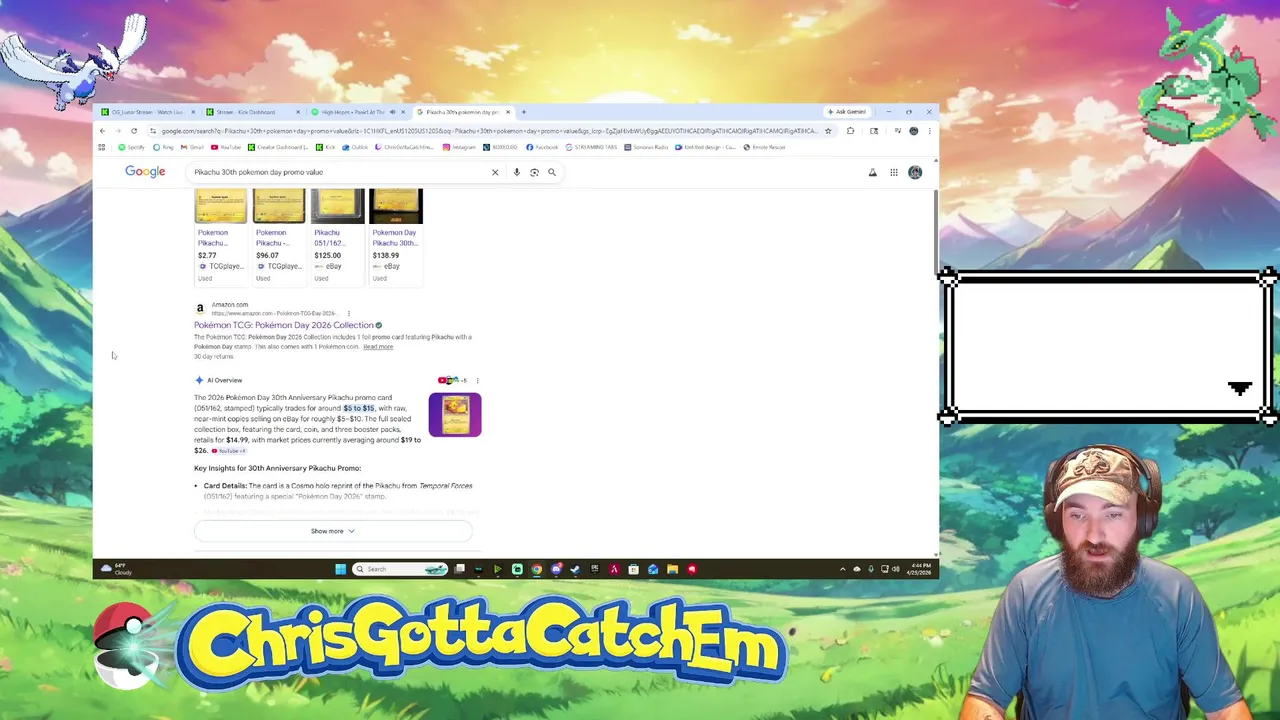Start voice search with the microphone
This screenshot has height=720, width=1280.
[x=517, y=172]
